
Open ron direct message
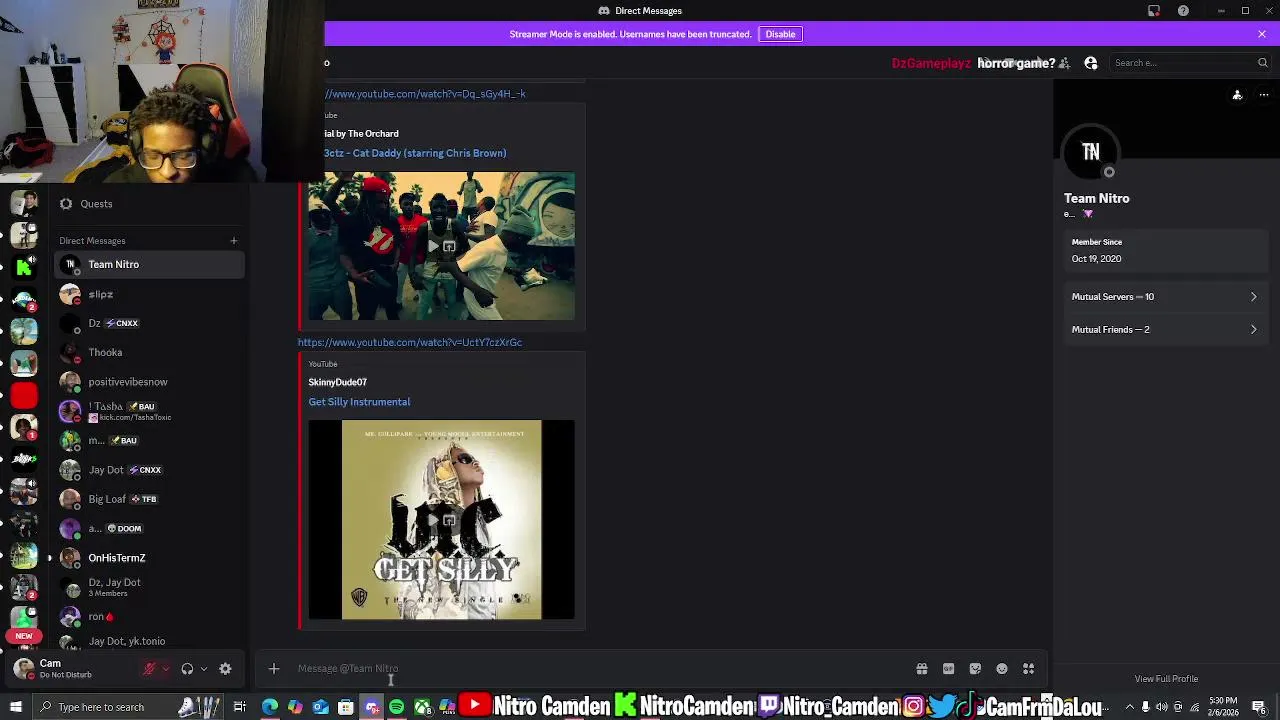coord(150,616)
